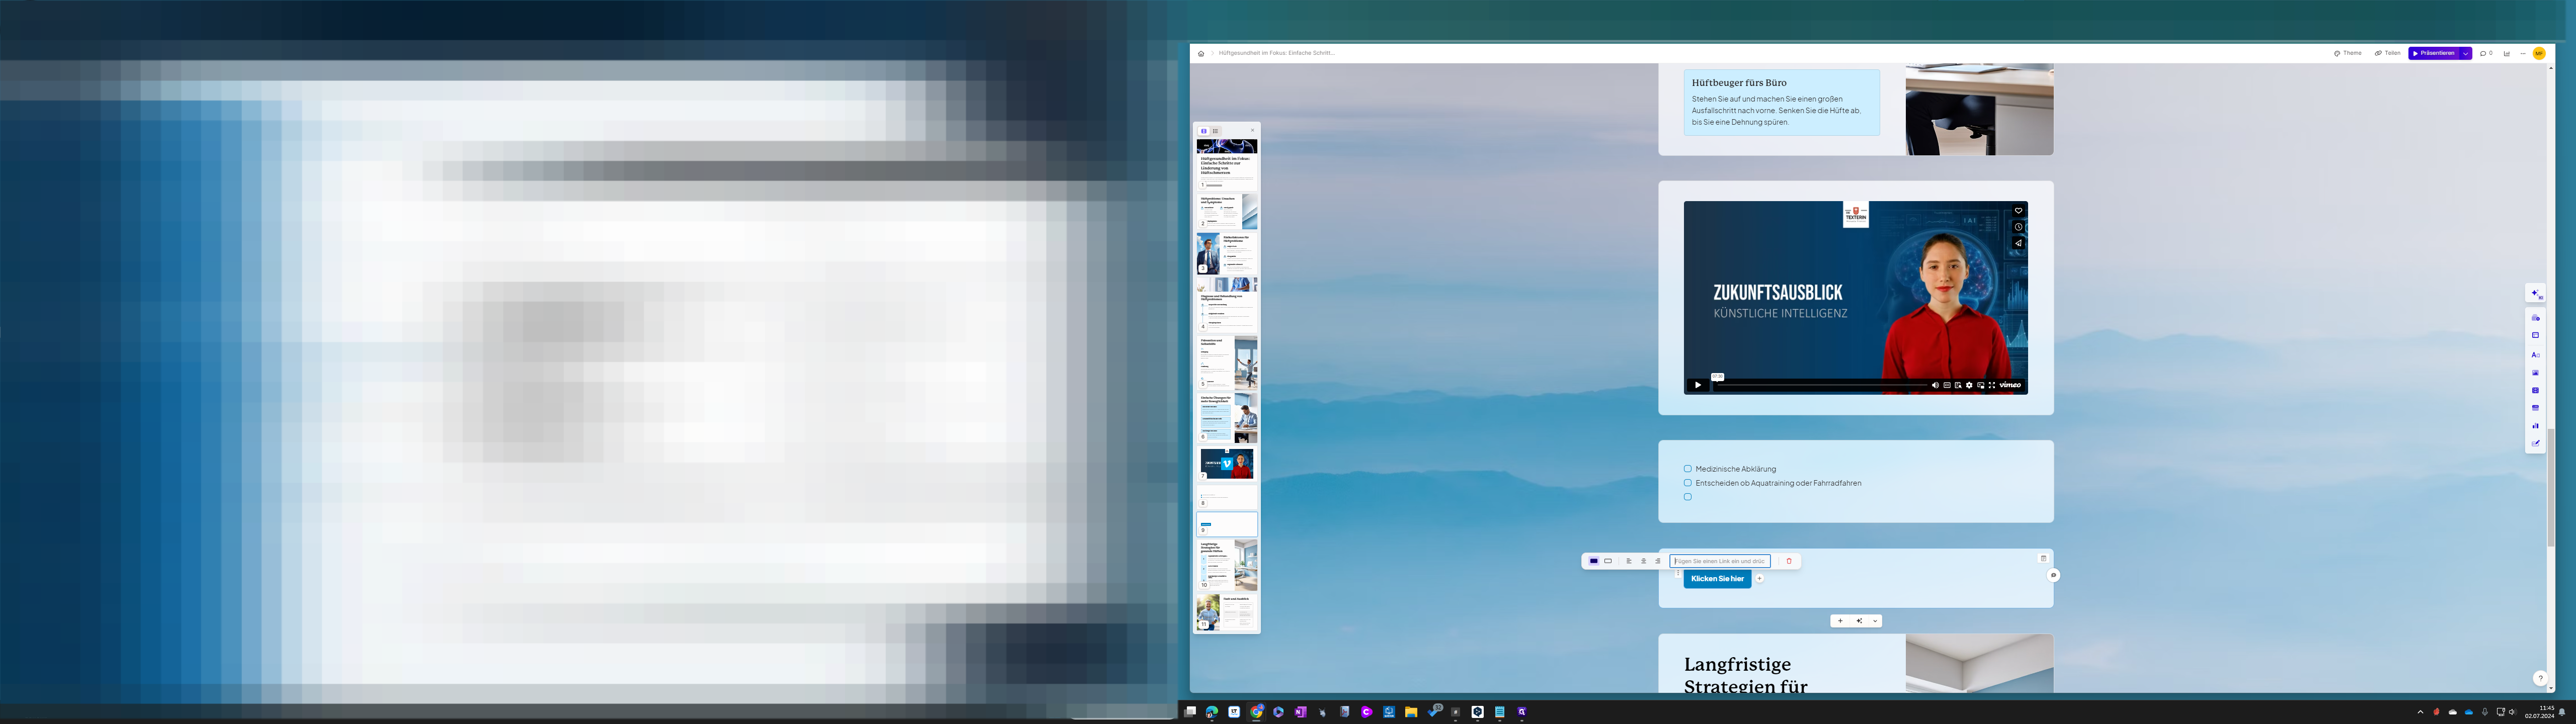
Task: Click the document title breadcrumb
Action: pos(1277,53)
